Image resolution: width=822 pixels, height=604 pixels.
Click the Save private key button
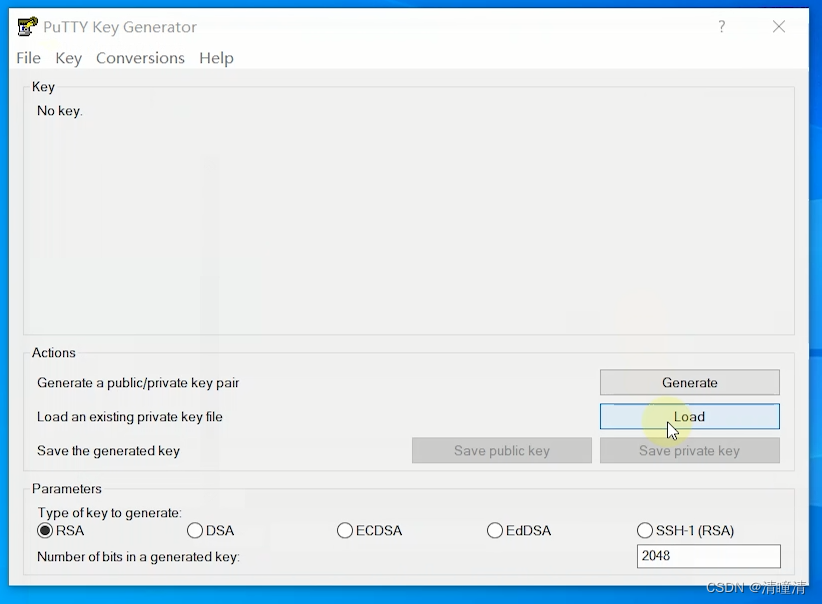689,450
